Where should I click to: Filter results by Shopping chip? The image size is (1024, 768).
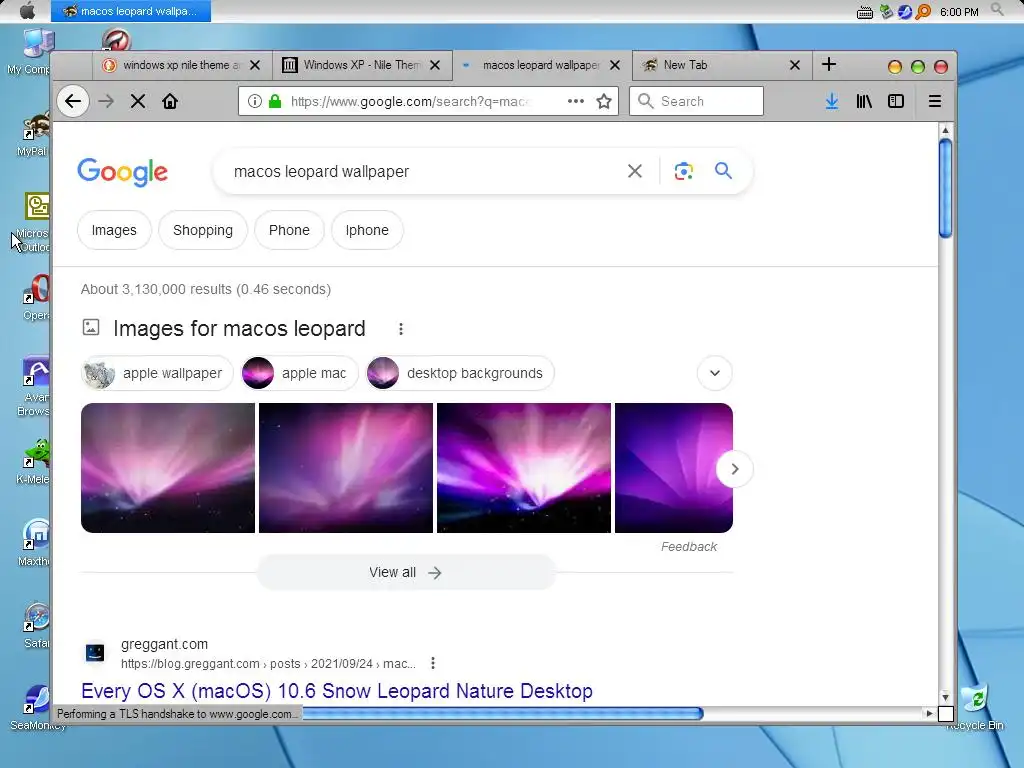(203, 230)
